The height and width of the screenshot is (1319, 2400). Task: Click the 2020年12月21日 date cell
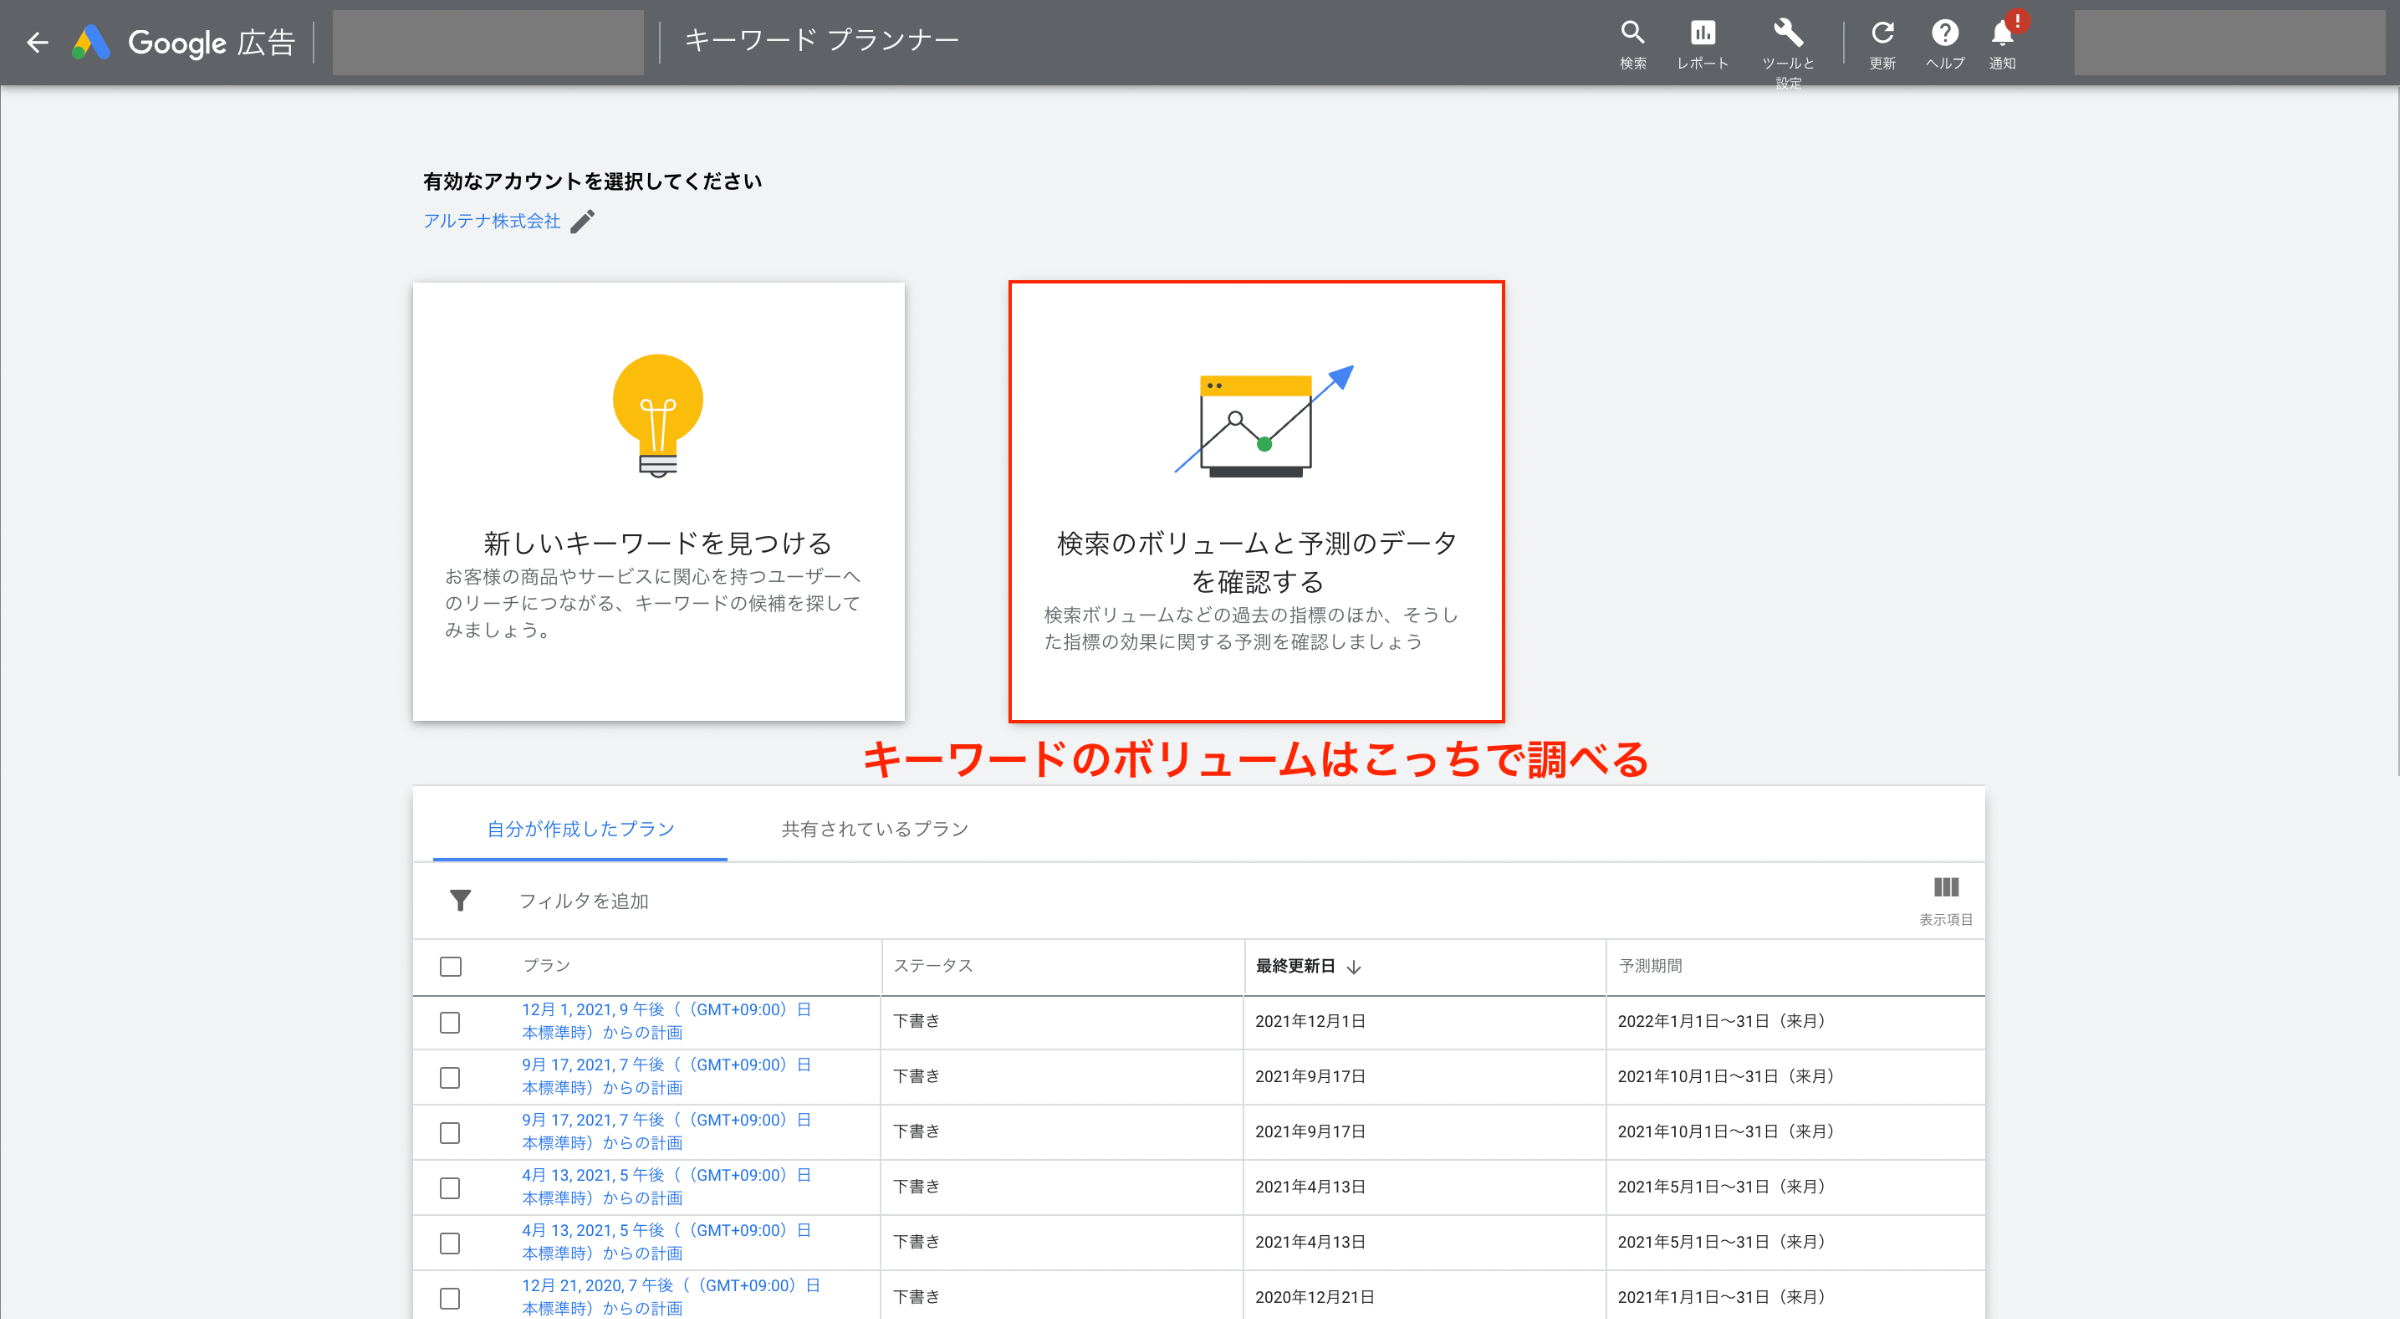[x=1315, y=1297]
